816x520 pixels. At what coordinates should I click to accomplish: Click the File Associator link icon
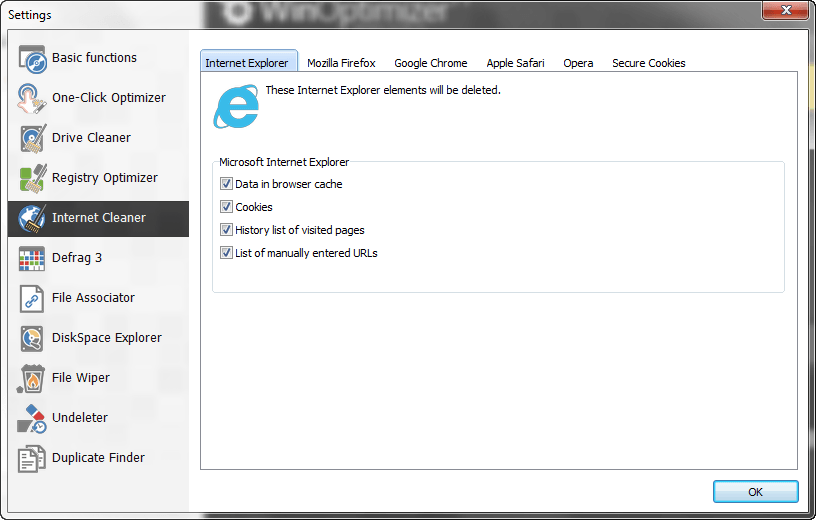click(31, 299)
